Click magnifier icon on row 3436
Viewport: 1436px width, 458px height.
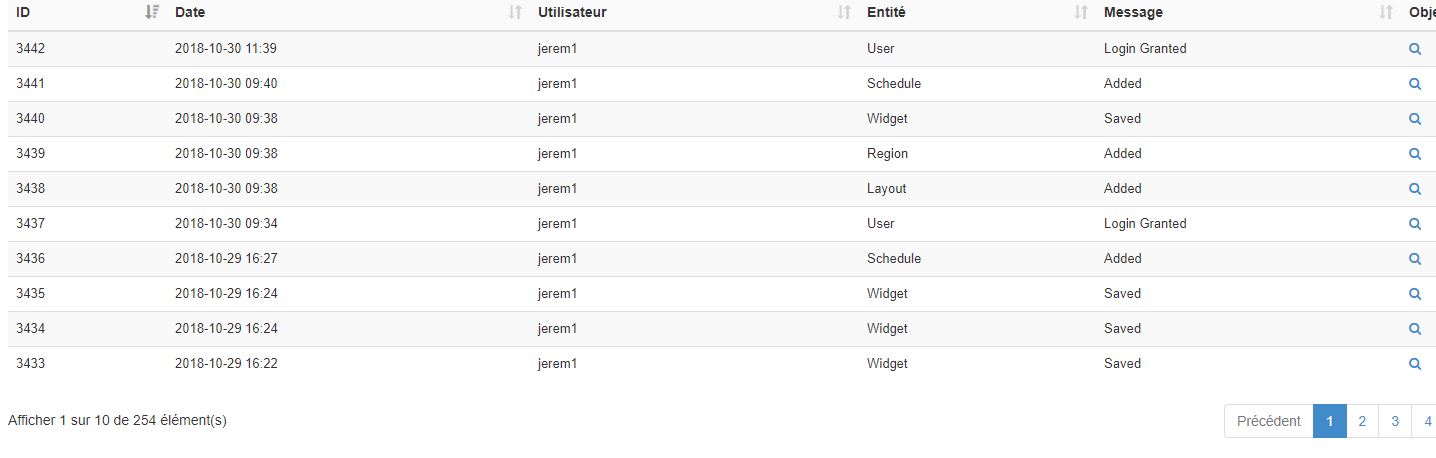(1415, 259)
